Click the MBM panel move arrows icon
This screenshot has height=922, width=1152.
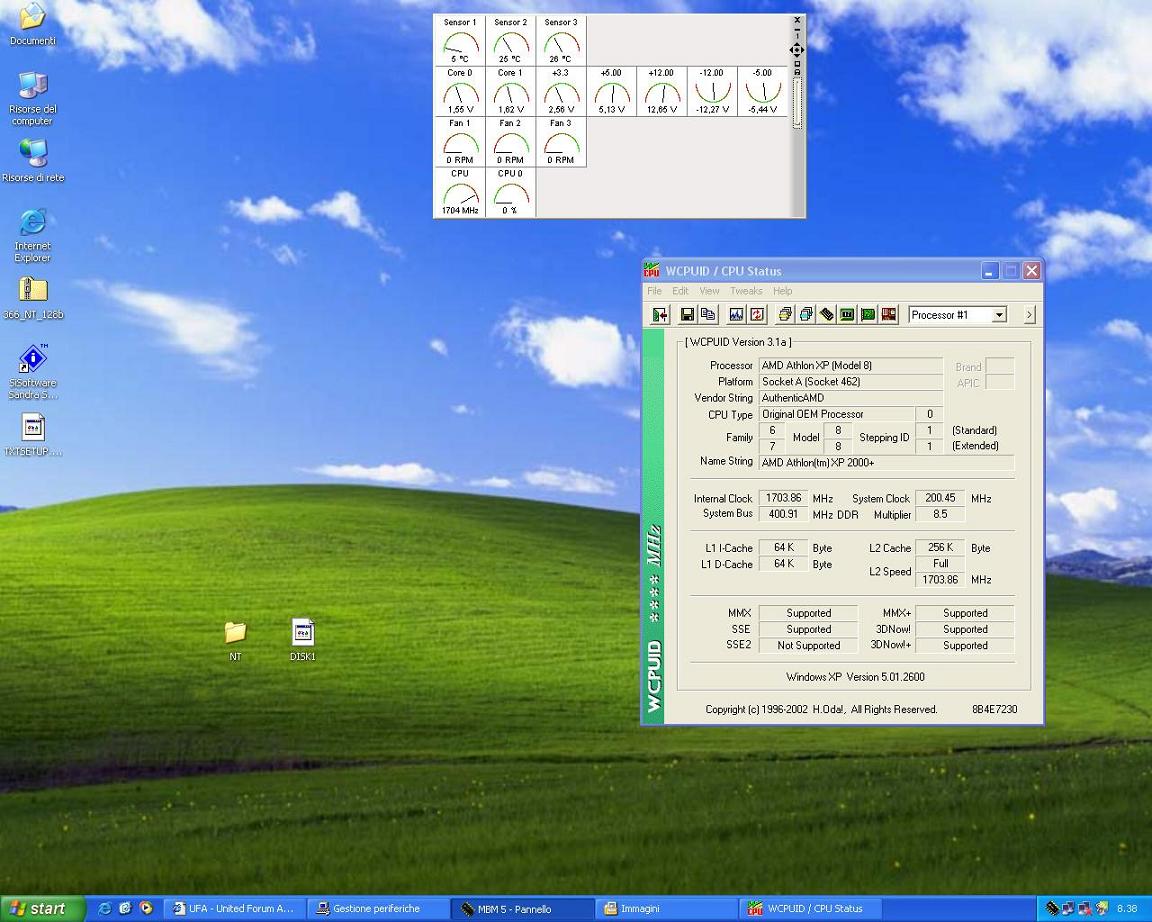coord(796,50)
